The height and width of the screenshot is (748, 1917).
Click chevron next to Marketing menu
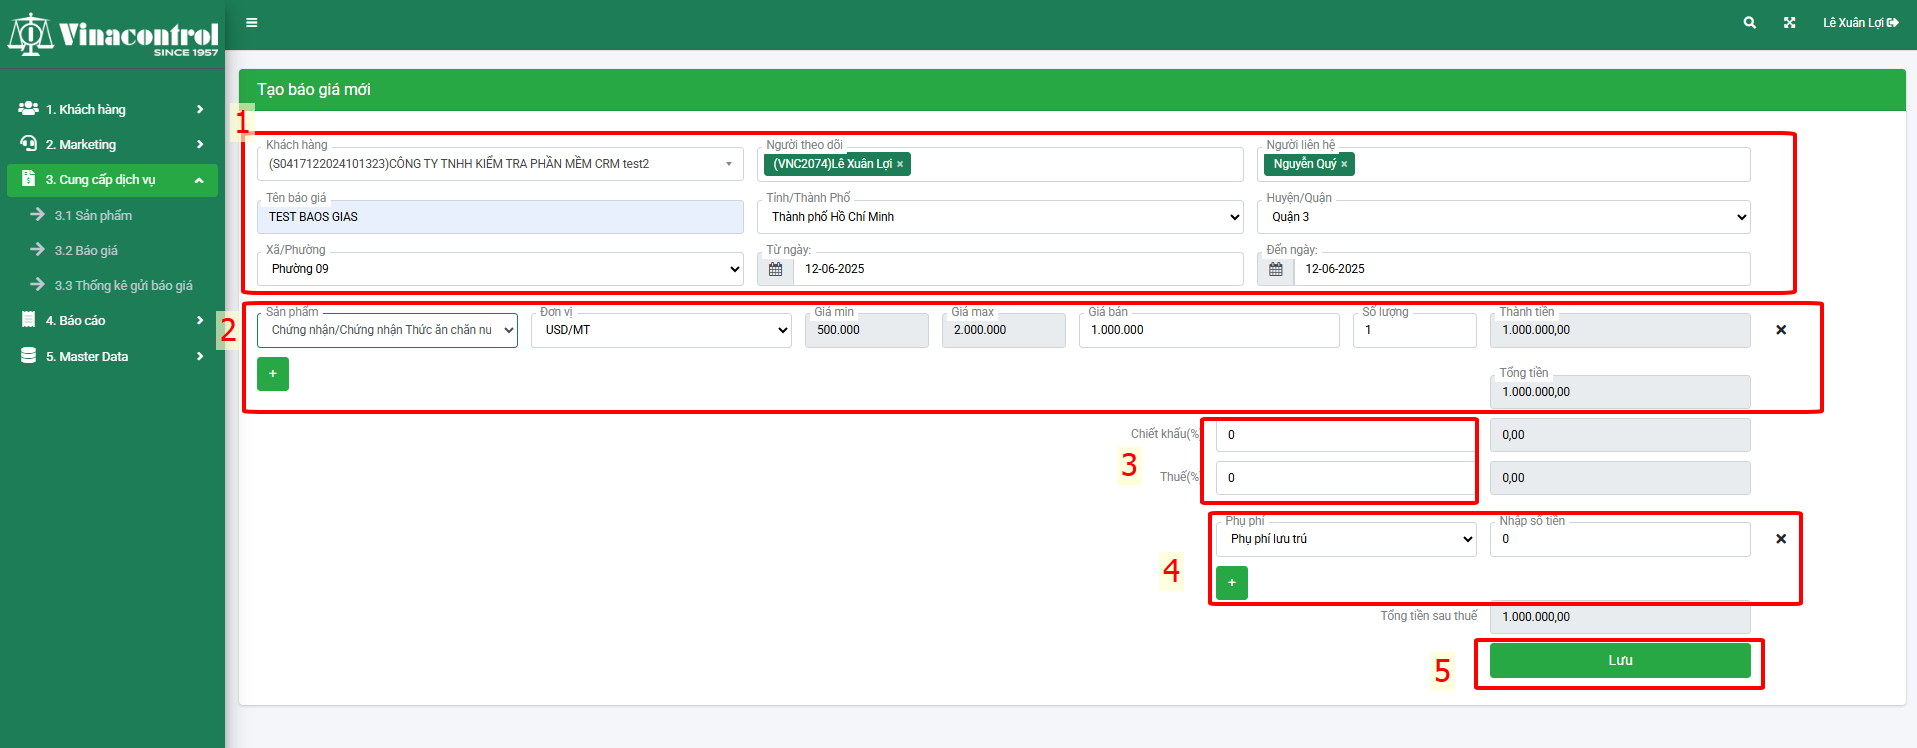coord(200,144)
